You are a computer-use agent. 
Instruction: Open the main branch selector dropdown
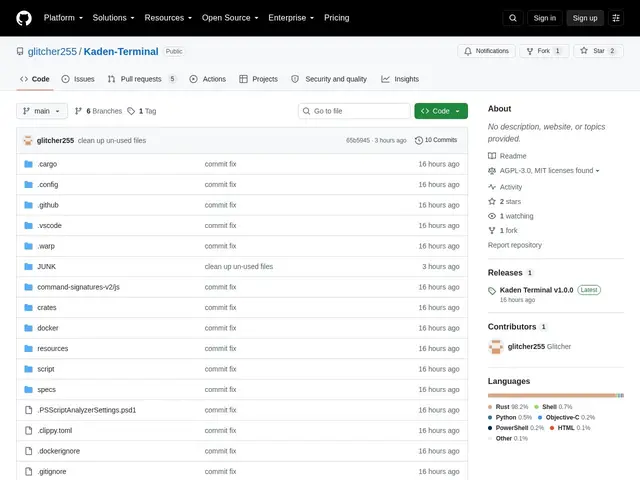click(x=42, y=111)
